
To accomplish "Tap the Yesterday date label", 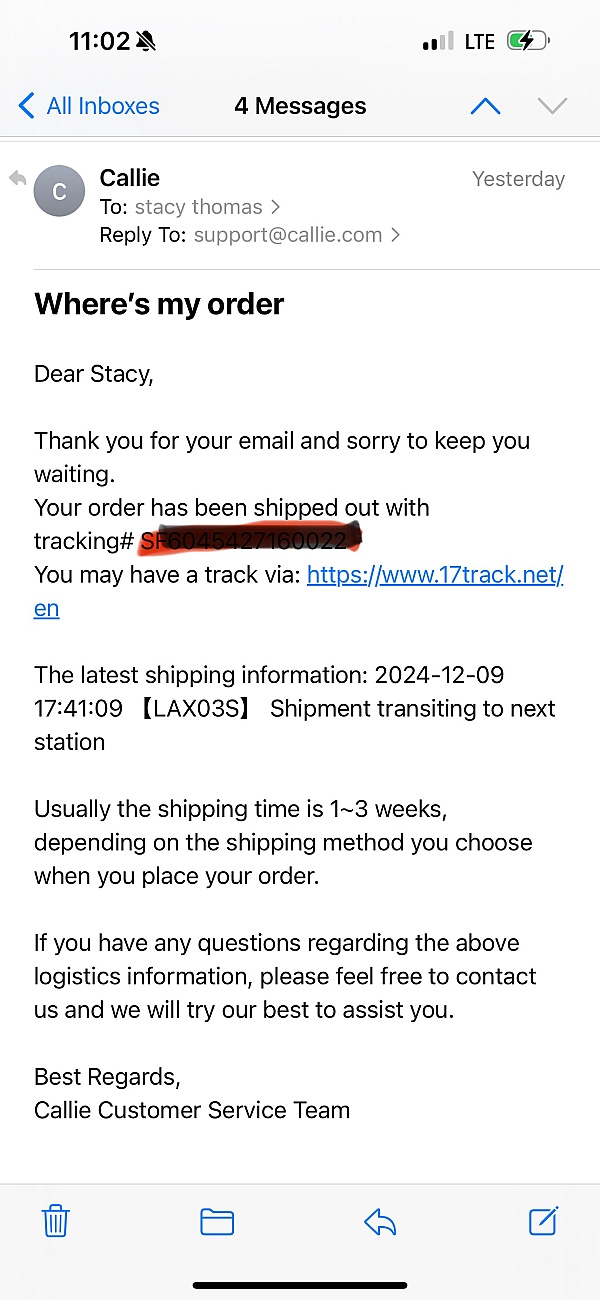I will click(x=518, y=179).
